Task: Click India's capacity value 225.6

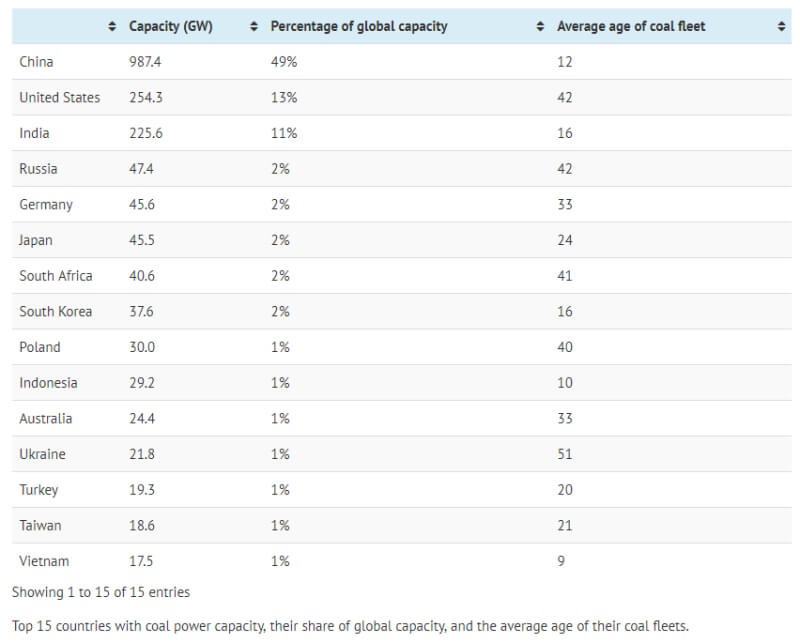Action: (x=145, y=133)
